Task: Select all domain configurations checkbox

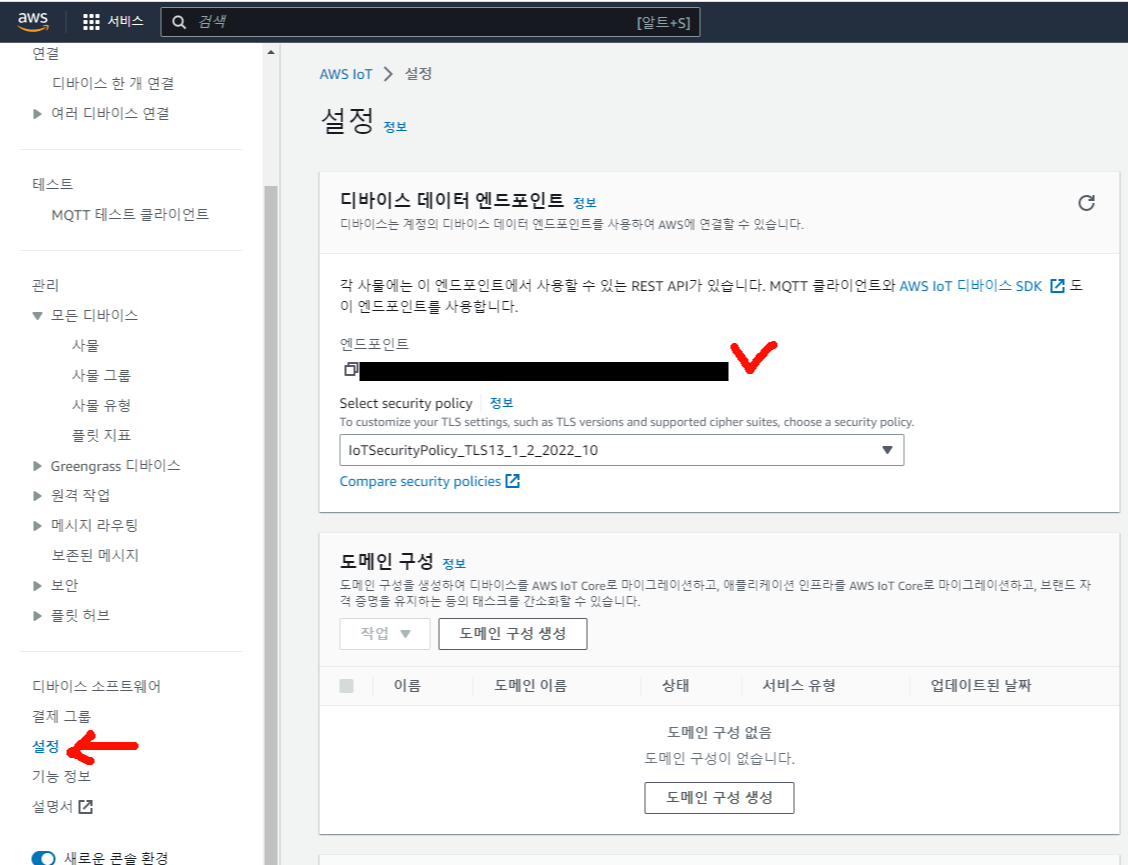Action: point(347,686)
